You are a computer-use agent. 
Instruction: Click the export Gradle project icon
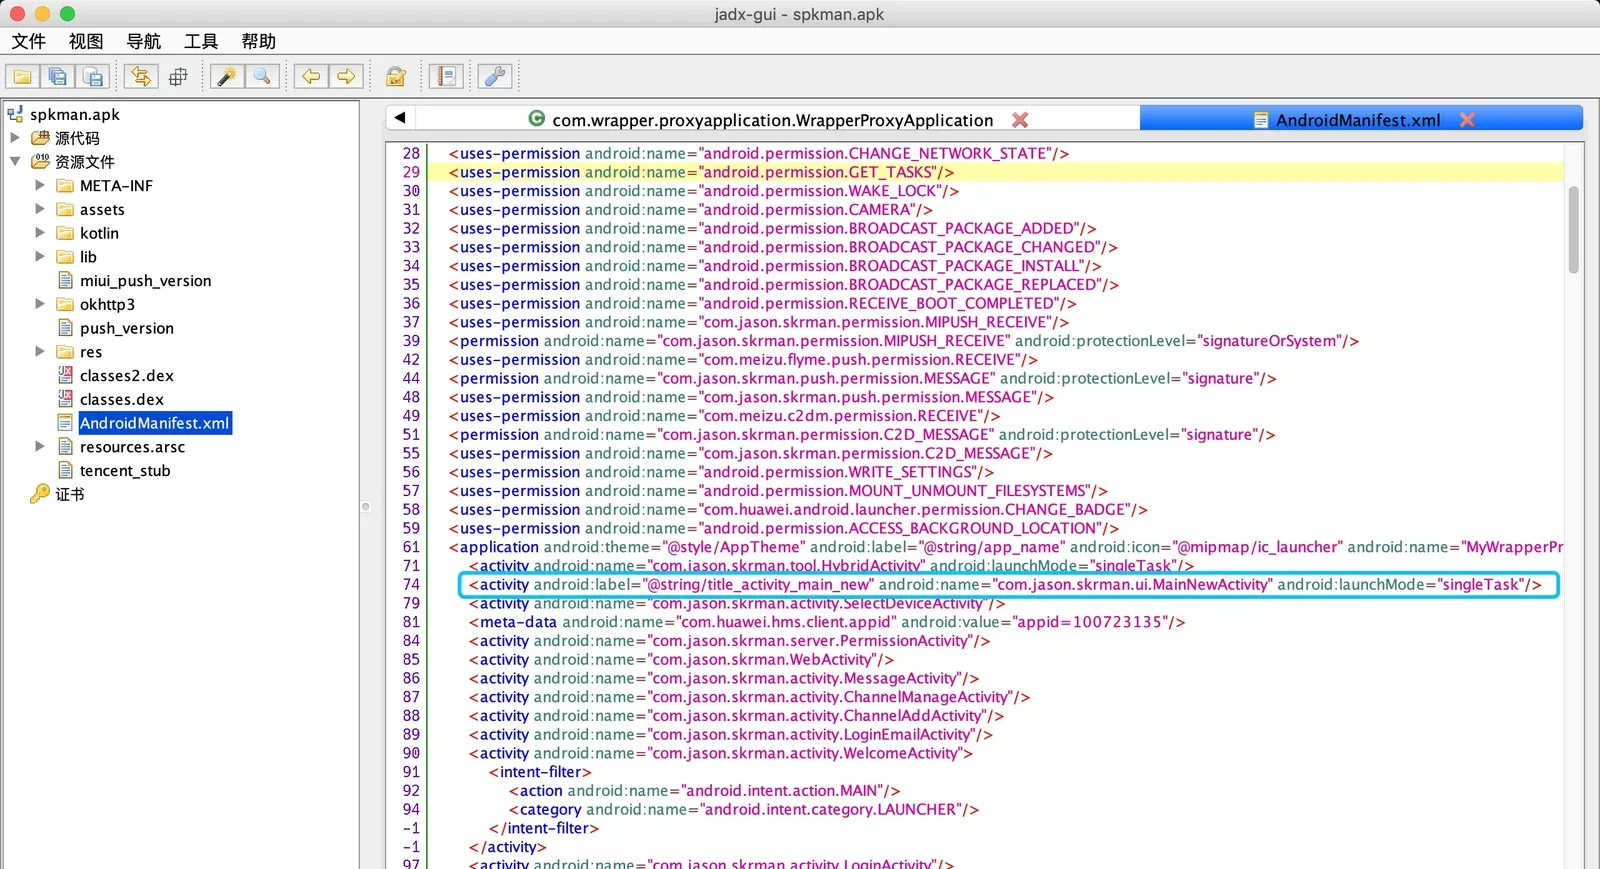point(93,77)
